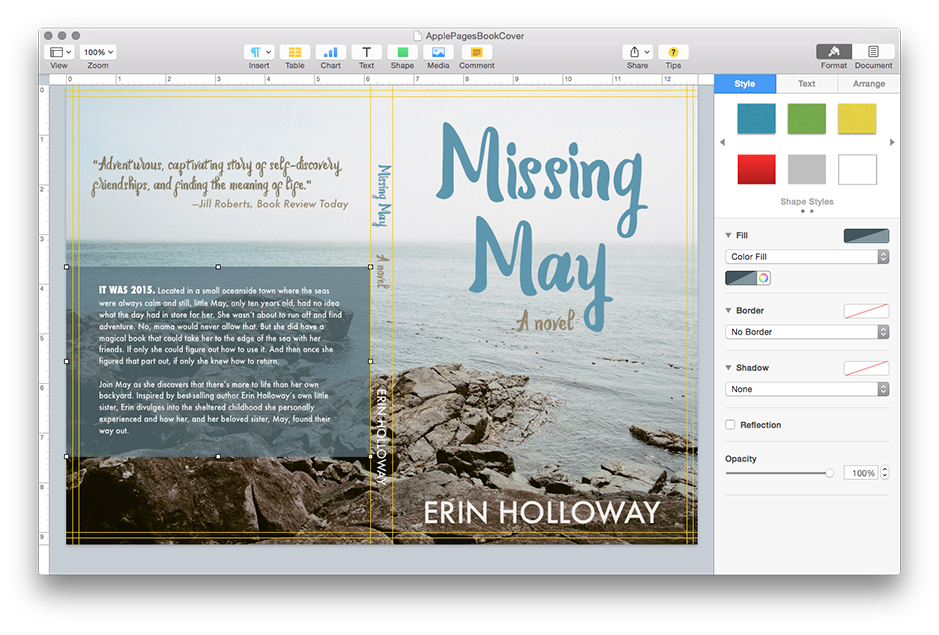
Task: Open Tips from the toolbar
Action: [673, 52]
